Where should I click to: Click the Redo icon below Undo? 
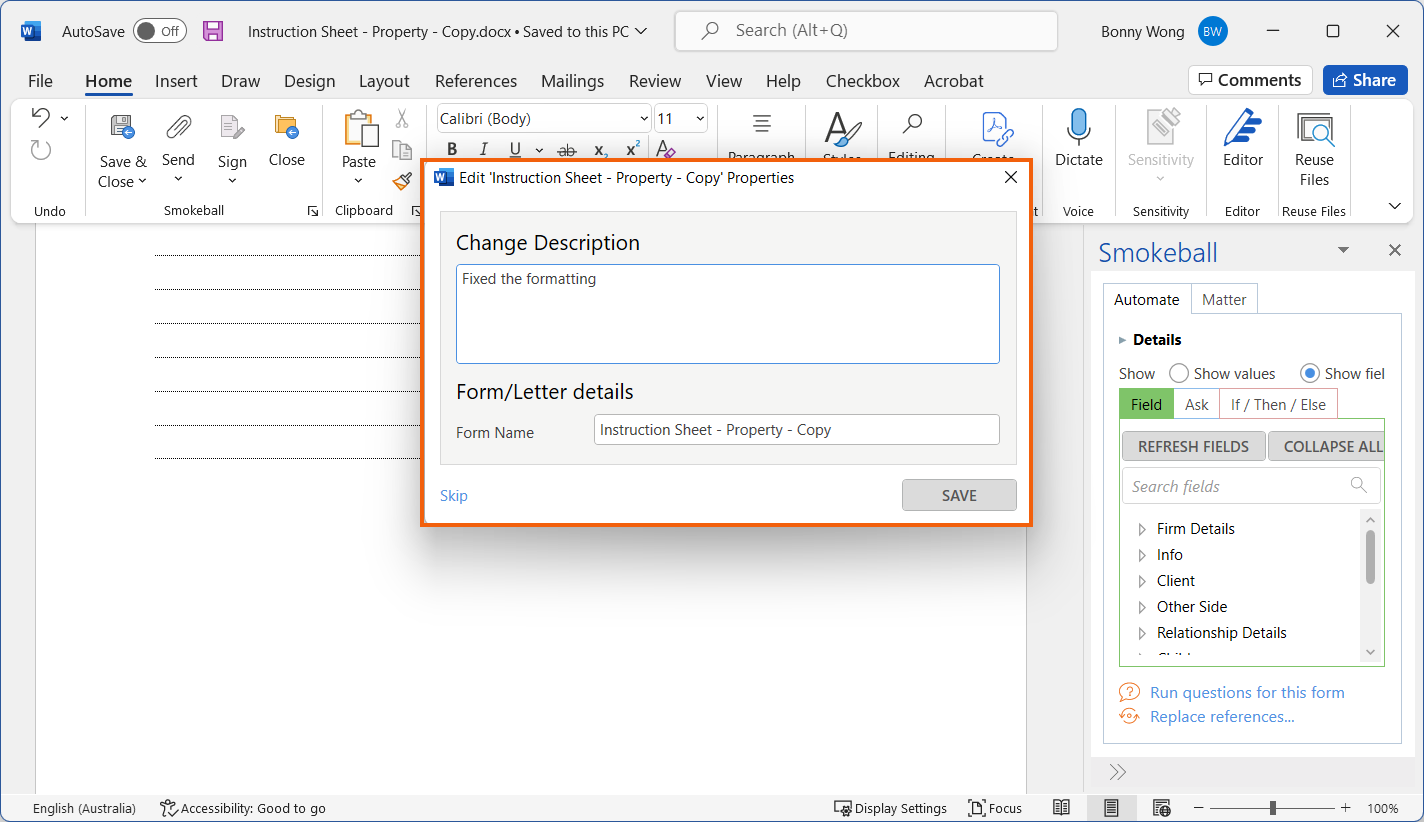tap(40, 150)
